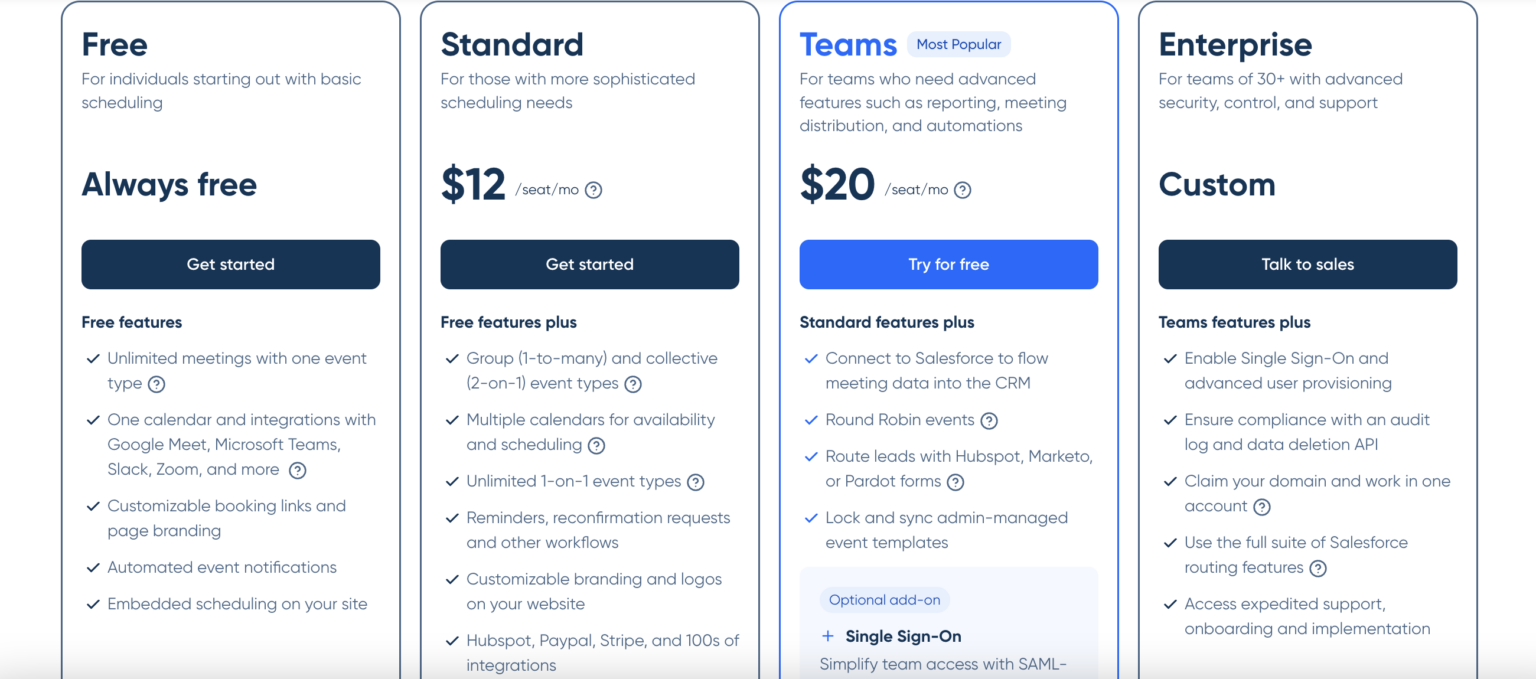The height and width of the screenshot is (679, 1536).
Task: Open help icon beside Salesforce routing features
Action: tap(1318, 568)
